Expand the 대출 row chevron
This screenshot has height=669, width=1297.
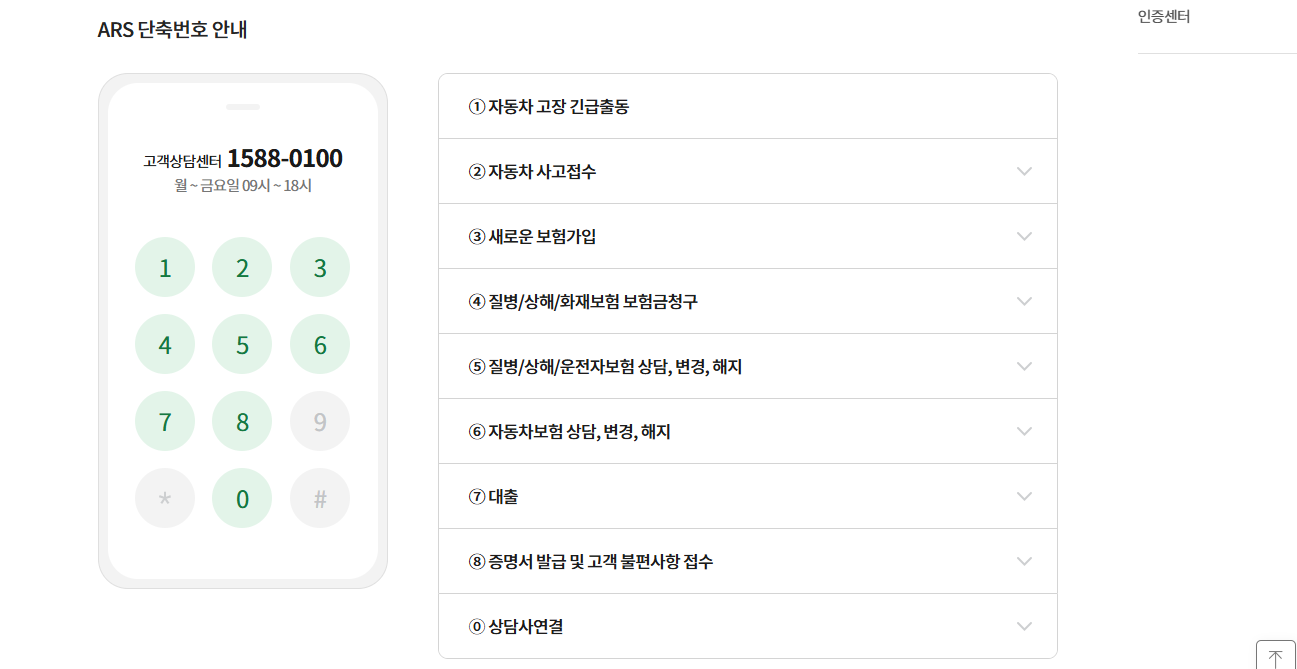coord(1024,496)
